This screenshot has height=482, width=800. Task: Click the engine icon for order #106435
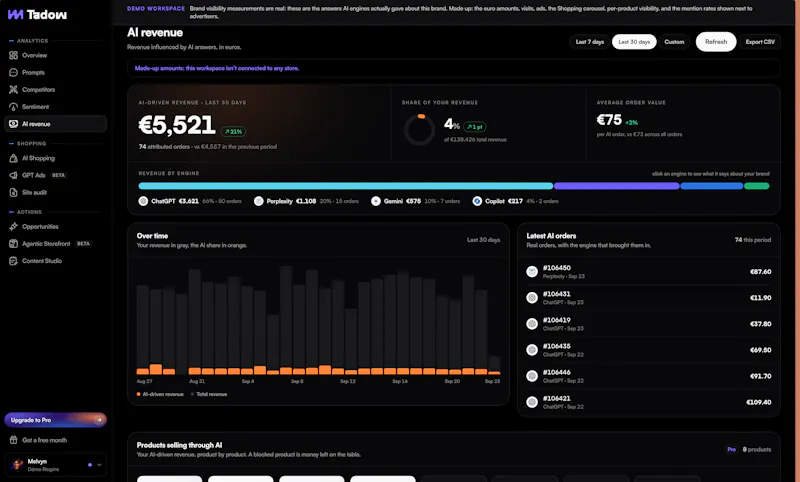(532, 349)
